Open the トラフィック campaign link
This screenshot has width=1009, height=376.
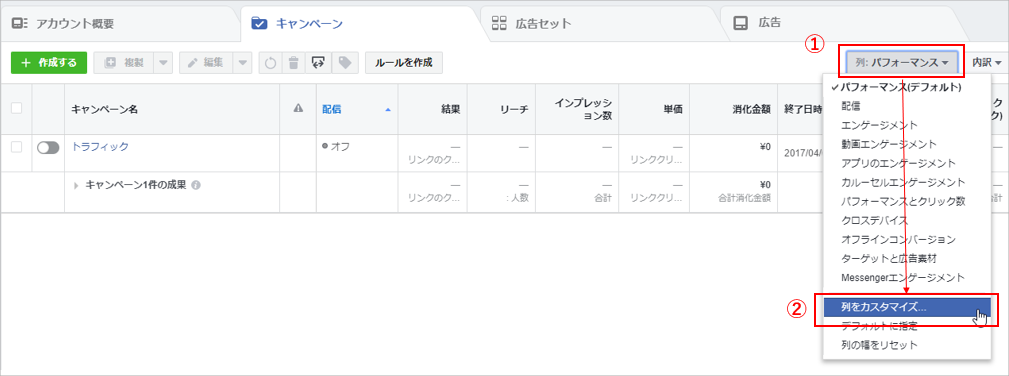tap(100, 147)
